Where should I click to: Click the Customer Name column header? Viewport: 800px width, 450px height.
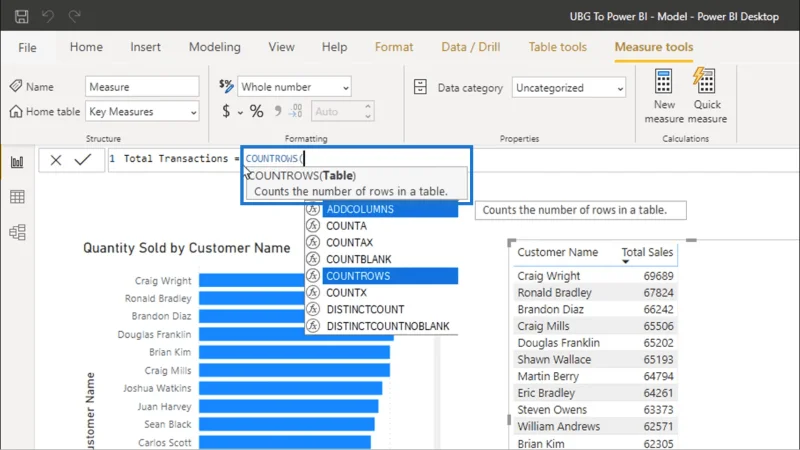pos(557,252)
